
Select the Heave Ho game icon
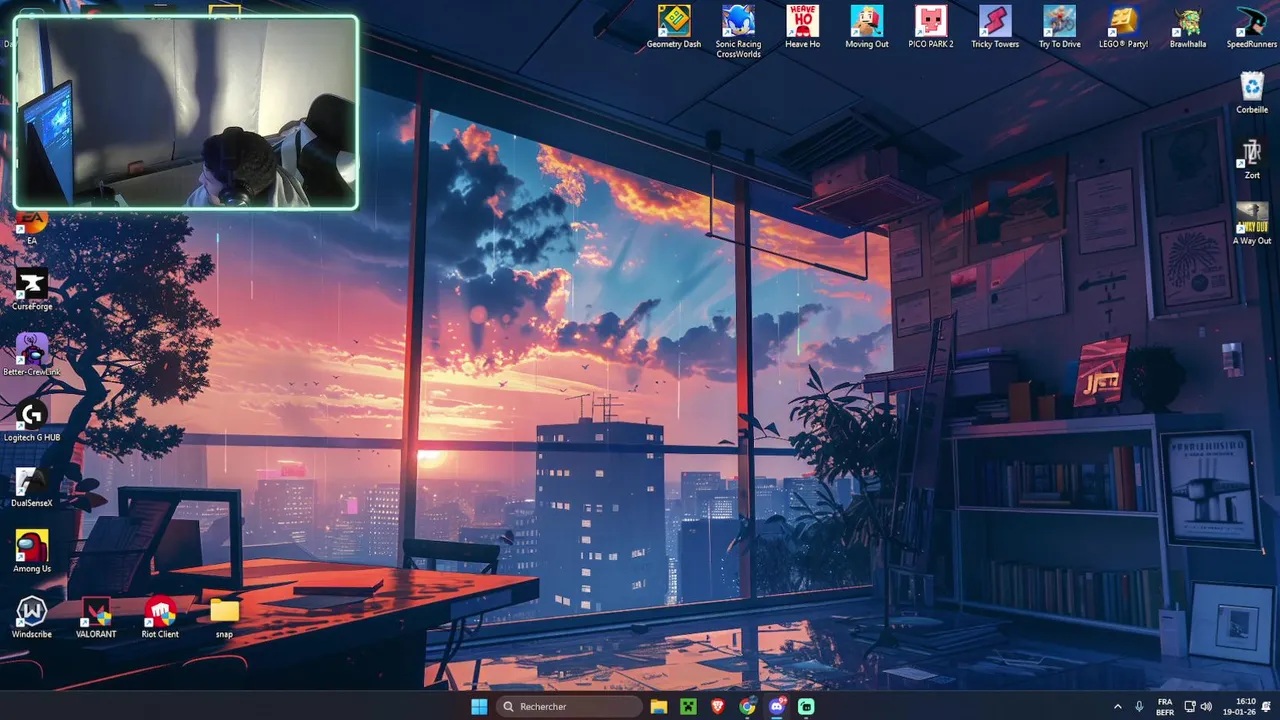pyautogui.click(x=802, y=27)
